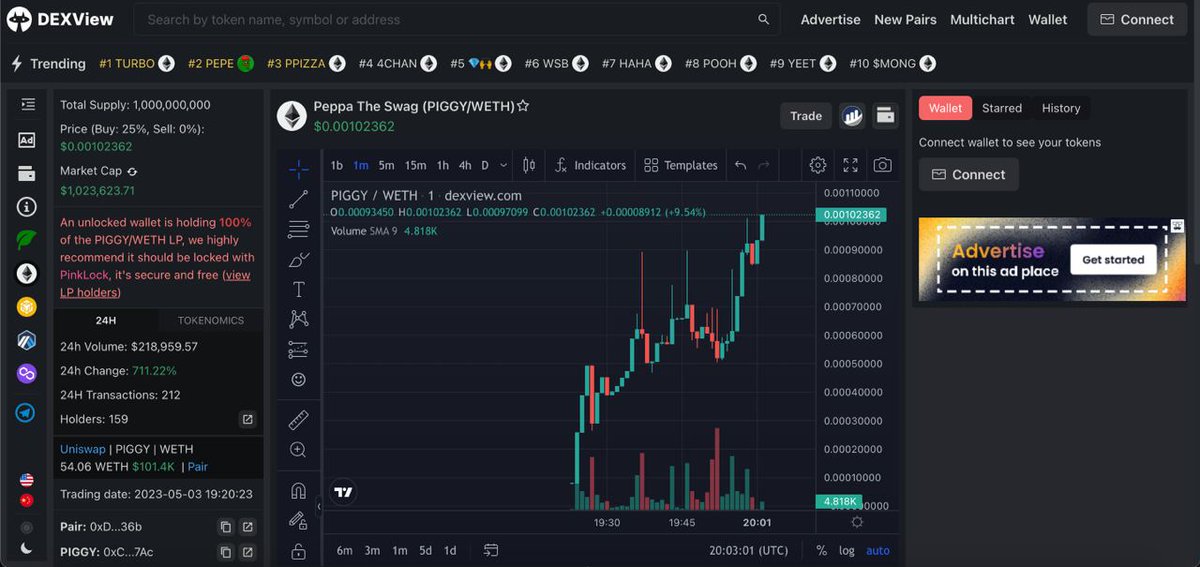The height and width of the screenshot is (567, 1200).
Task: Set chart range to 5d
Action: tap(426, 550)
